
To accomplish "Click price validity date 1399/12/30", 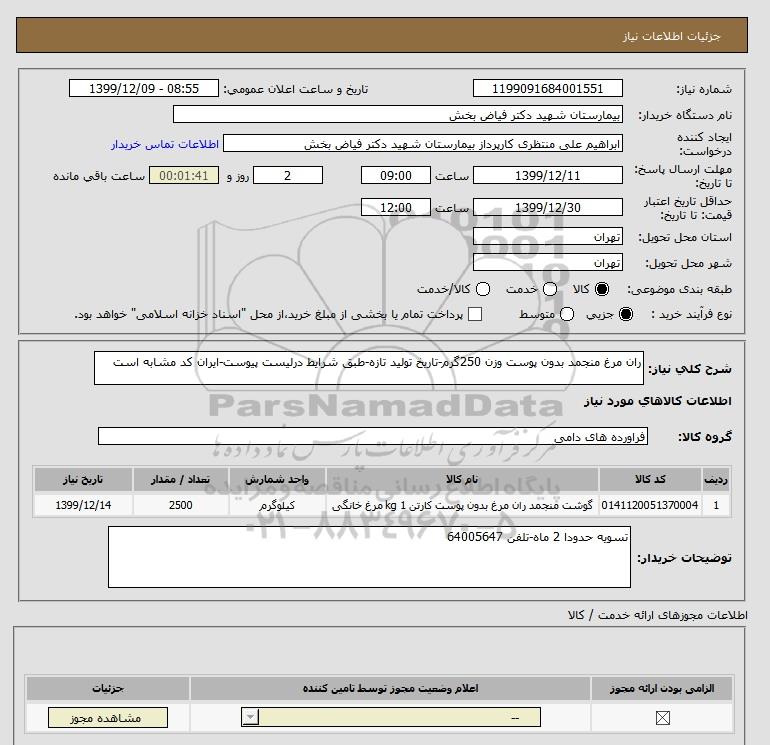I will click(548, 207).
